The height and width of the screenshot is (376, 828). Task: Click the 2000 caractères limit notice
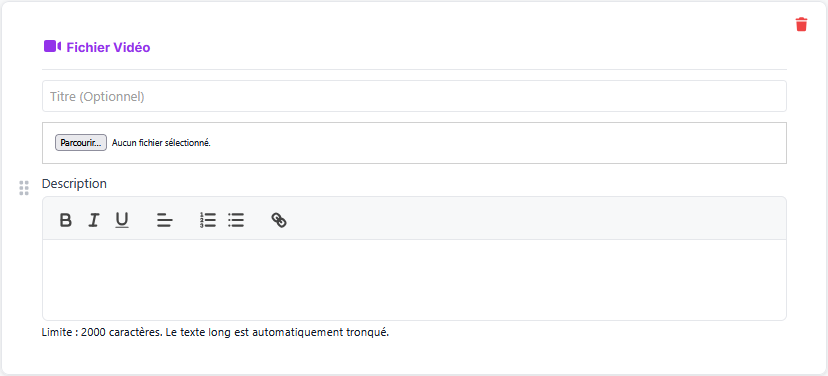point(215,333)
